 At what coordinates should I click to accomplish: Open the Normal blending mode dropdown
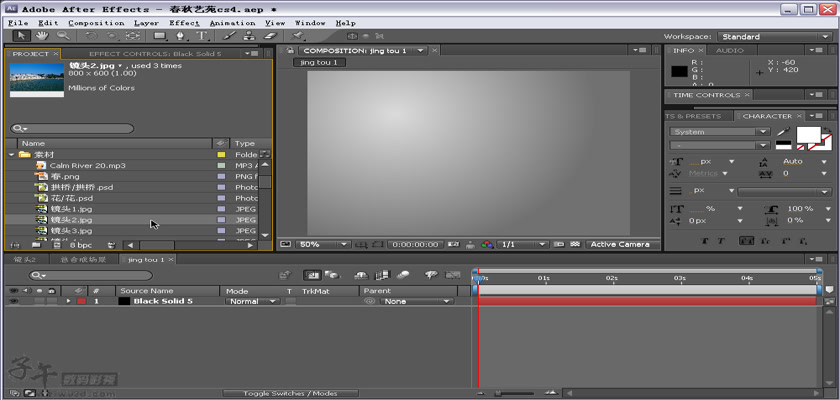(252, 301)
